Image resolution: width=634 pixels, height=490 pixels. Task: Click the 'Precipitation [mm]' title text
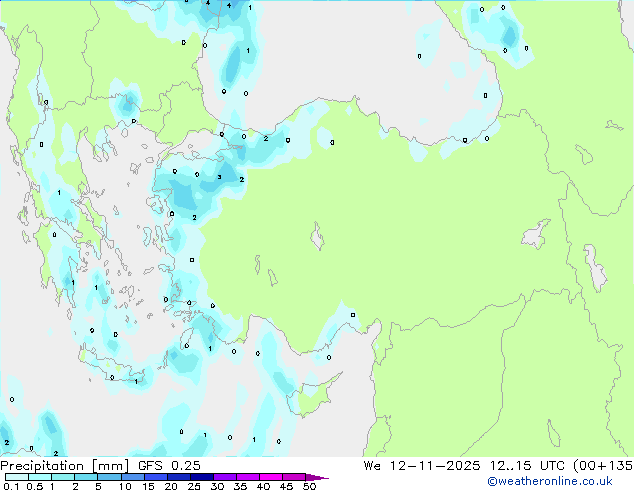coord(65,466)
